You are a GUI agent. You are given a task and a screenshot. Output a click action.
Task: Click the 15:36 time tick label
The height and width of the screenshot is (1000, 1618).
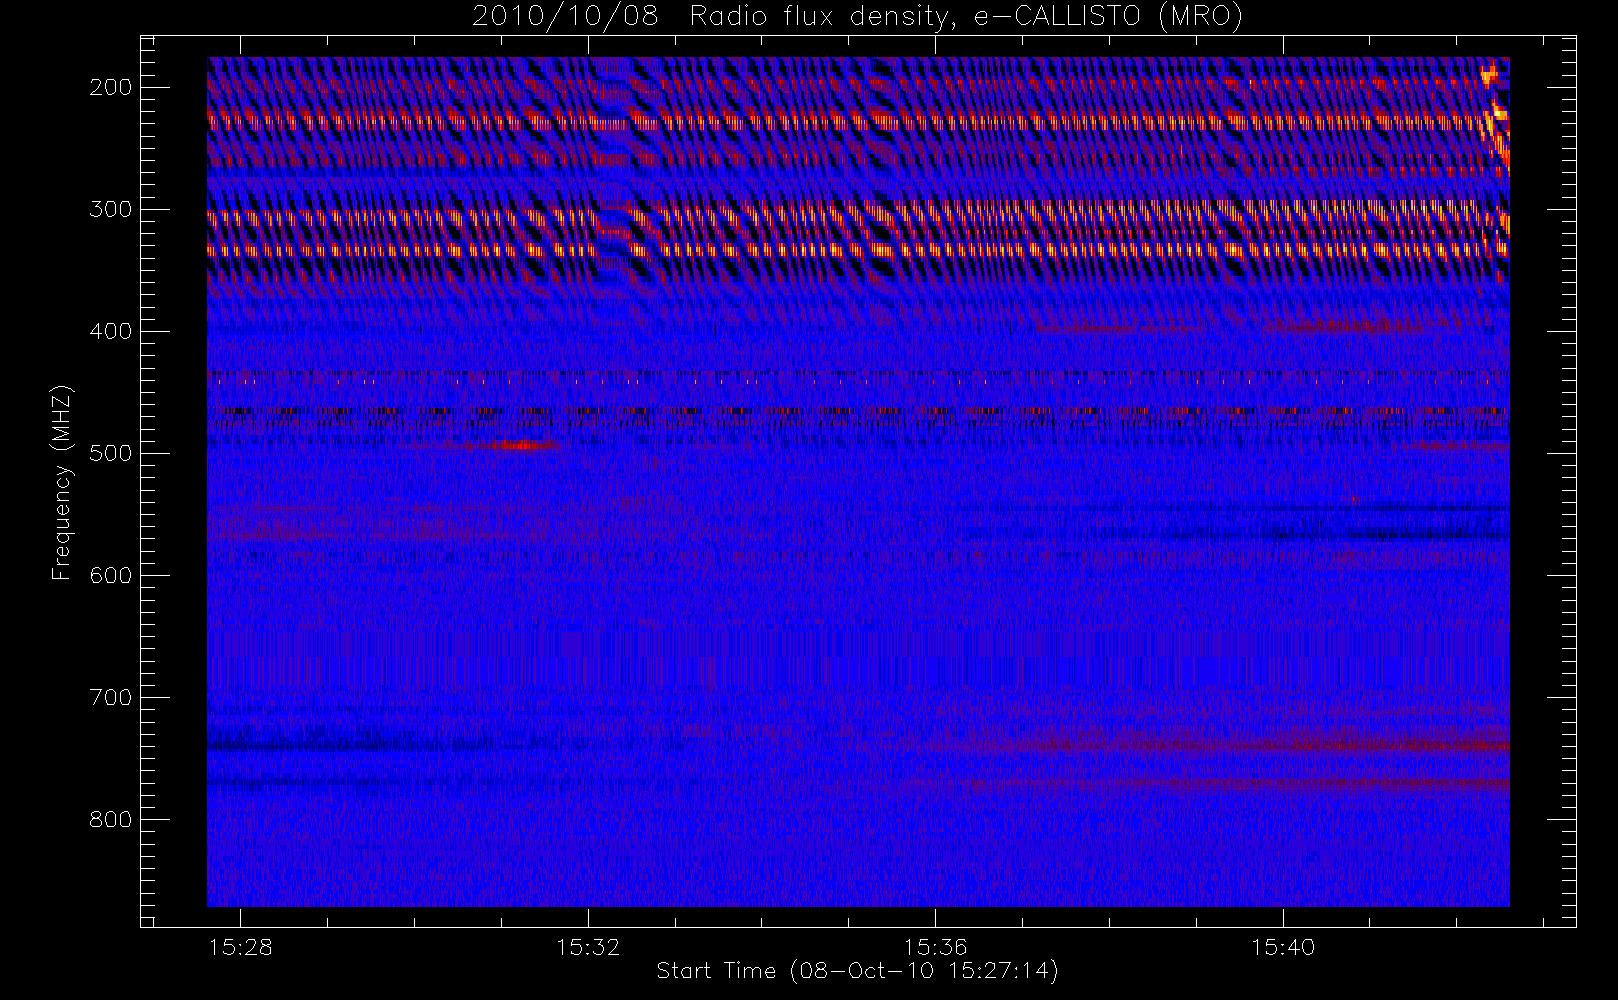point(935,947)
